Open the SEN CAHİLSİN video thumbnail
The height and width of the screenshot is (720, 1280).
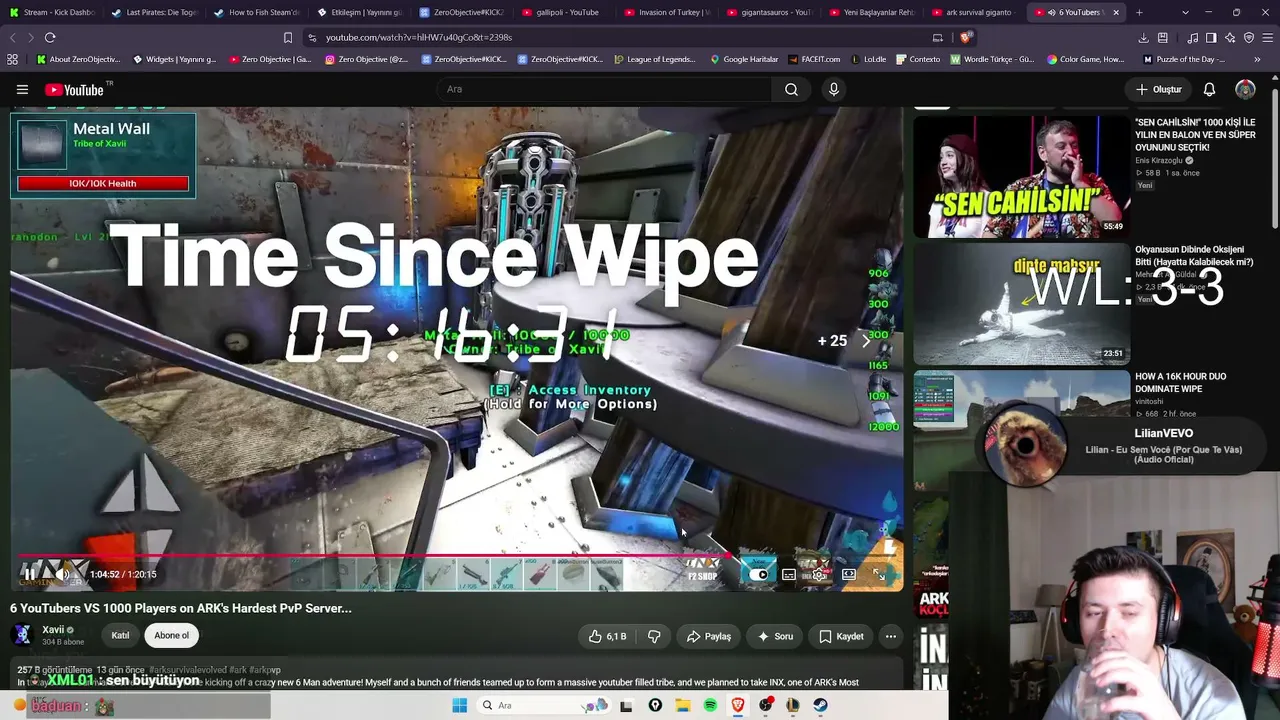(x=1021, y=176)
